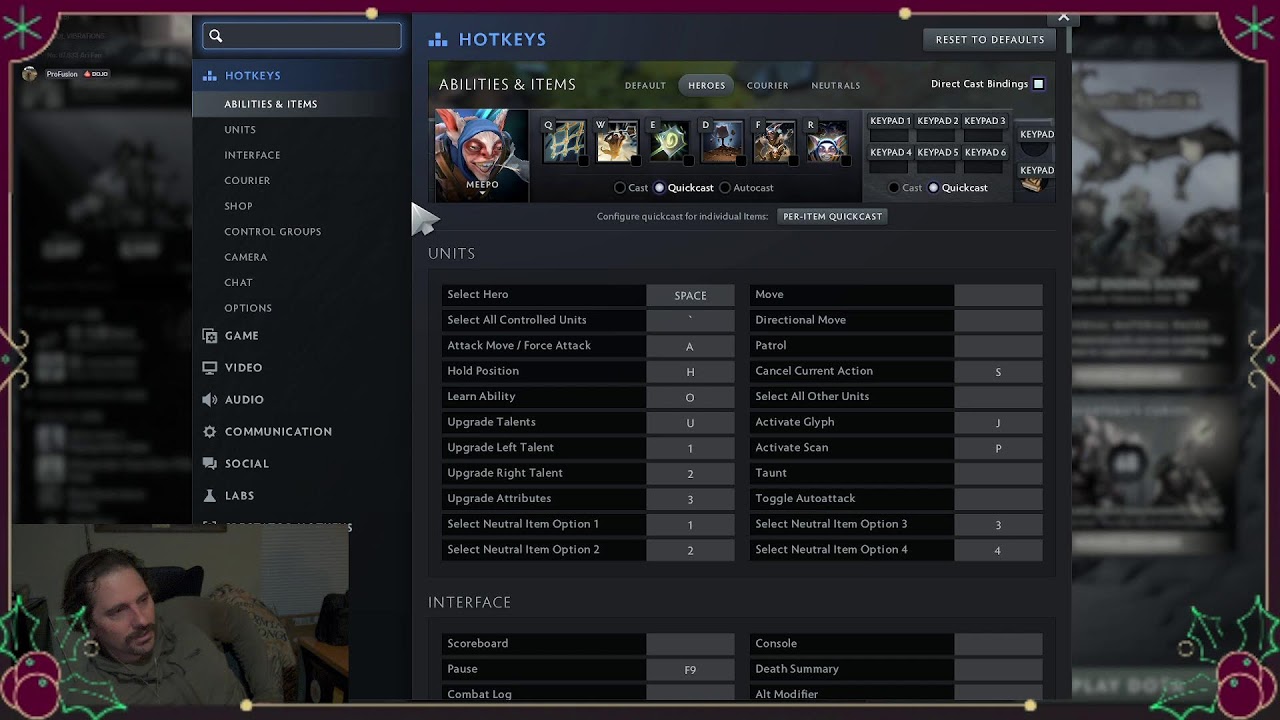Open the Game settings section icon
Image resolution: width=1280 pixels, height=720 pixels.
pos(209,336)
